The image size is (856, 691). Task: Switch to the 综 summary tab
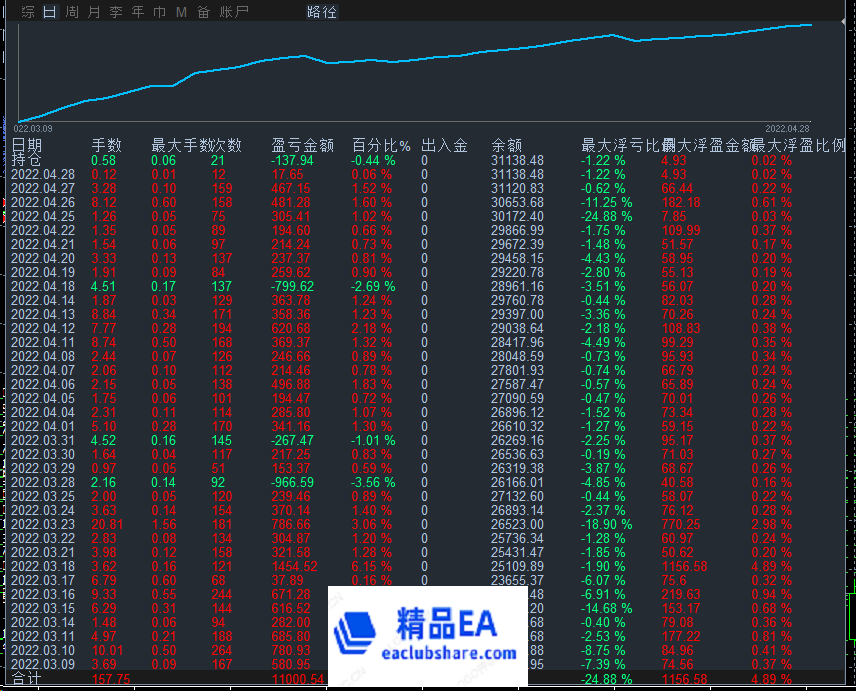pos(28,11)
